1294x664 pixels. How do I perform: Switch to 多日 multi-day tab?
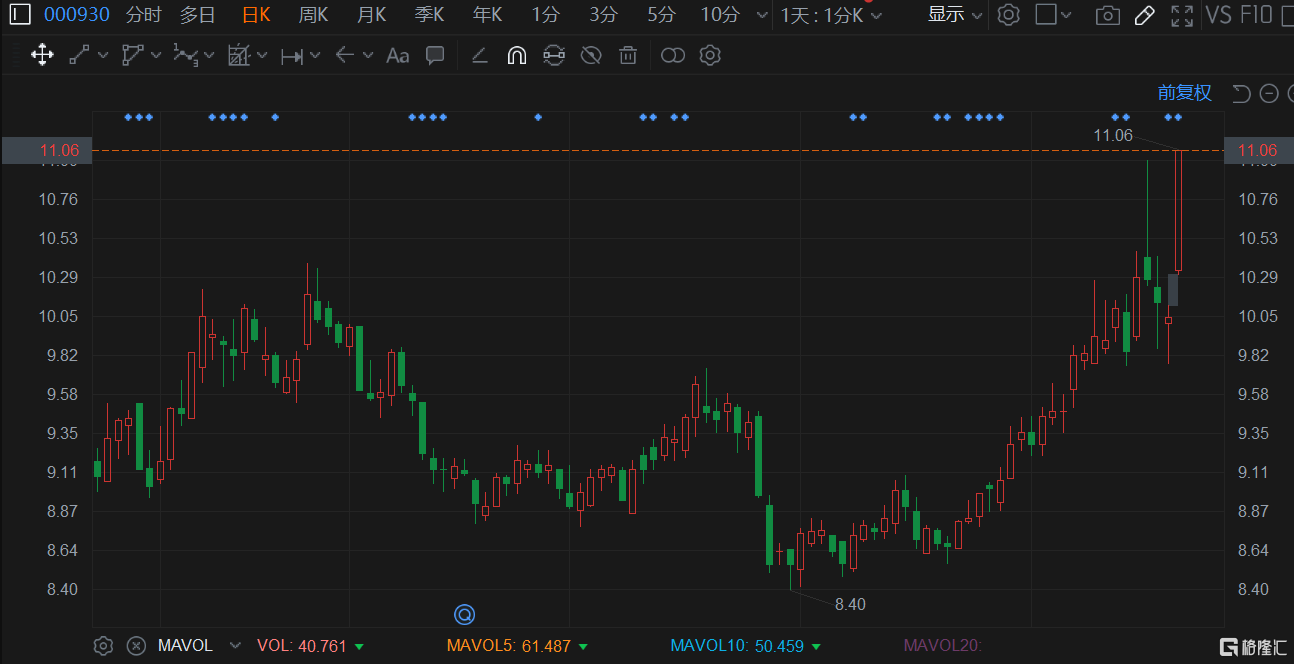(x=197, y=15)
